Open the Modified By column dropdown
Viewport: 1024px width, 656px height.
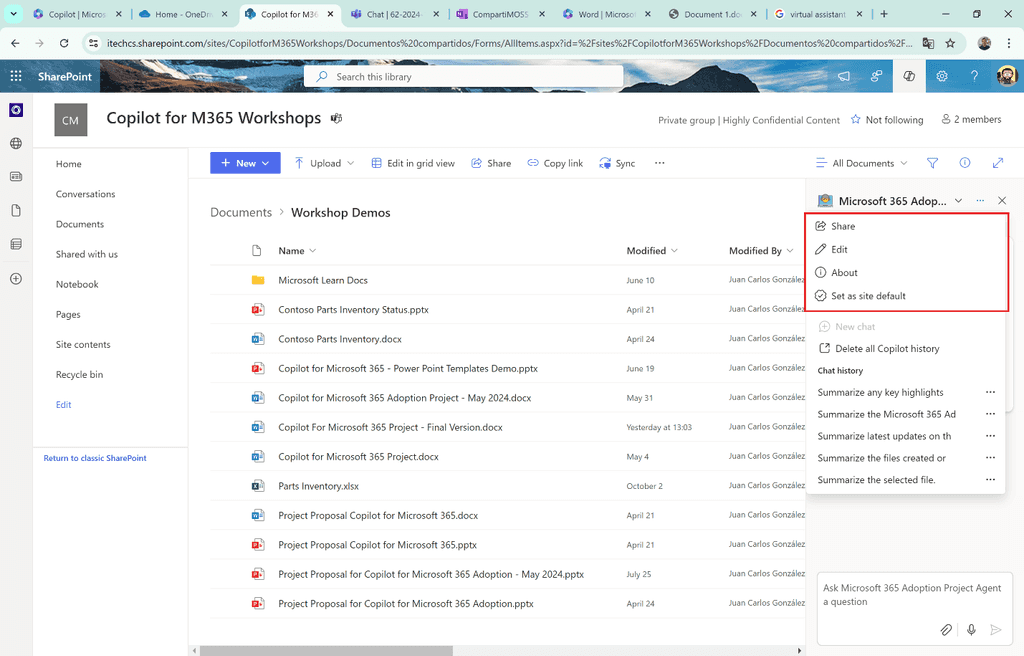tap(761, 251)
